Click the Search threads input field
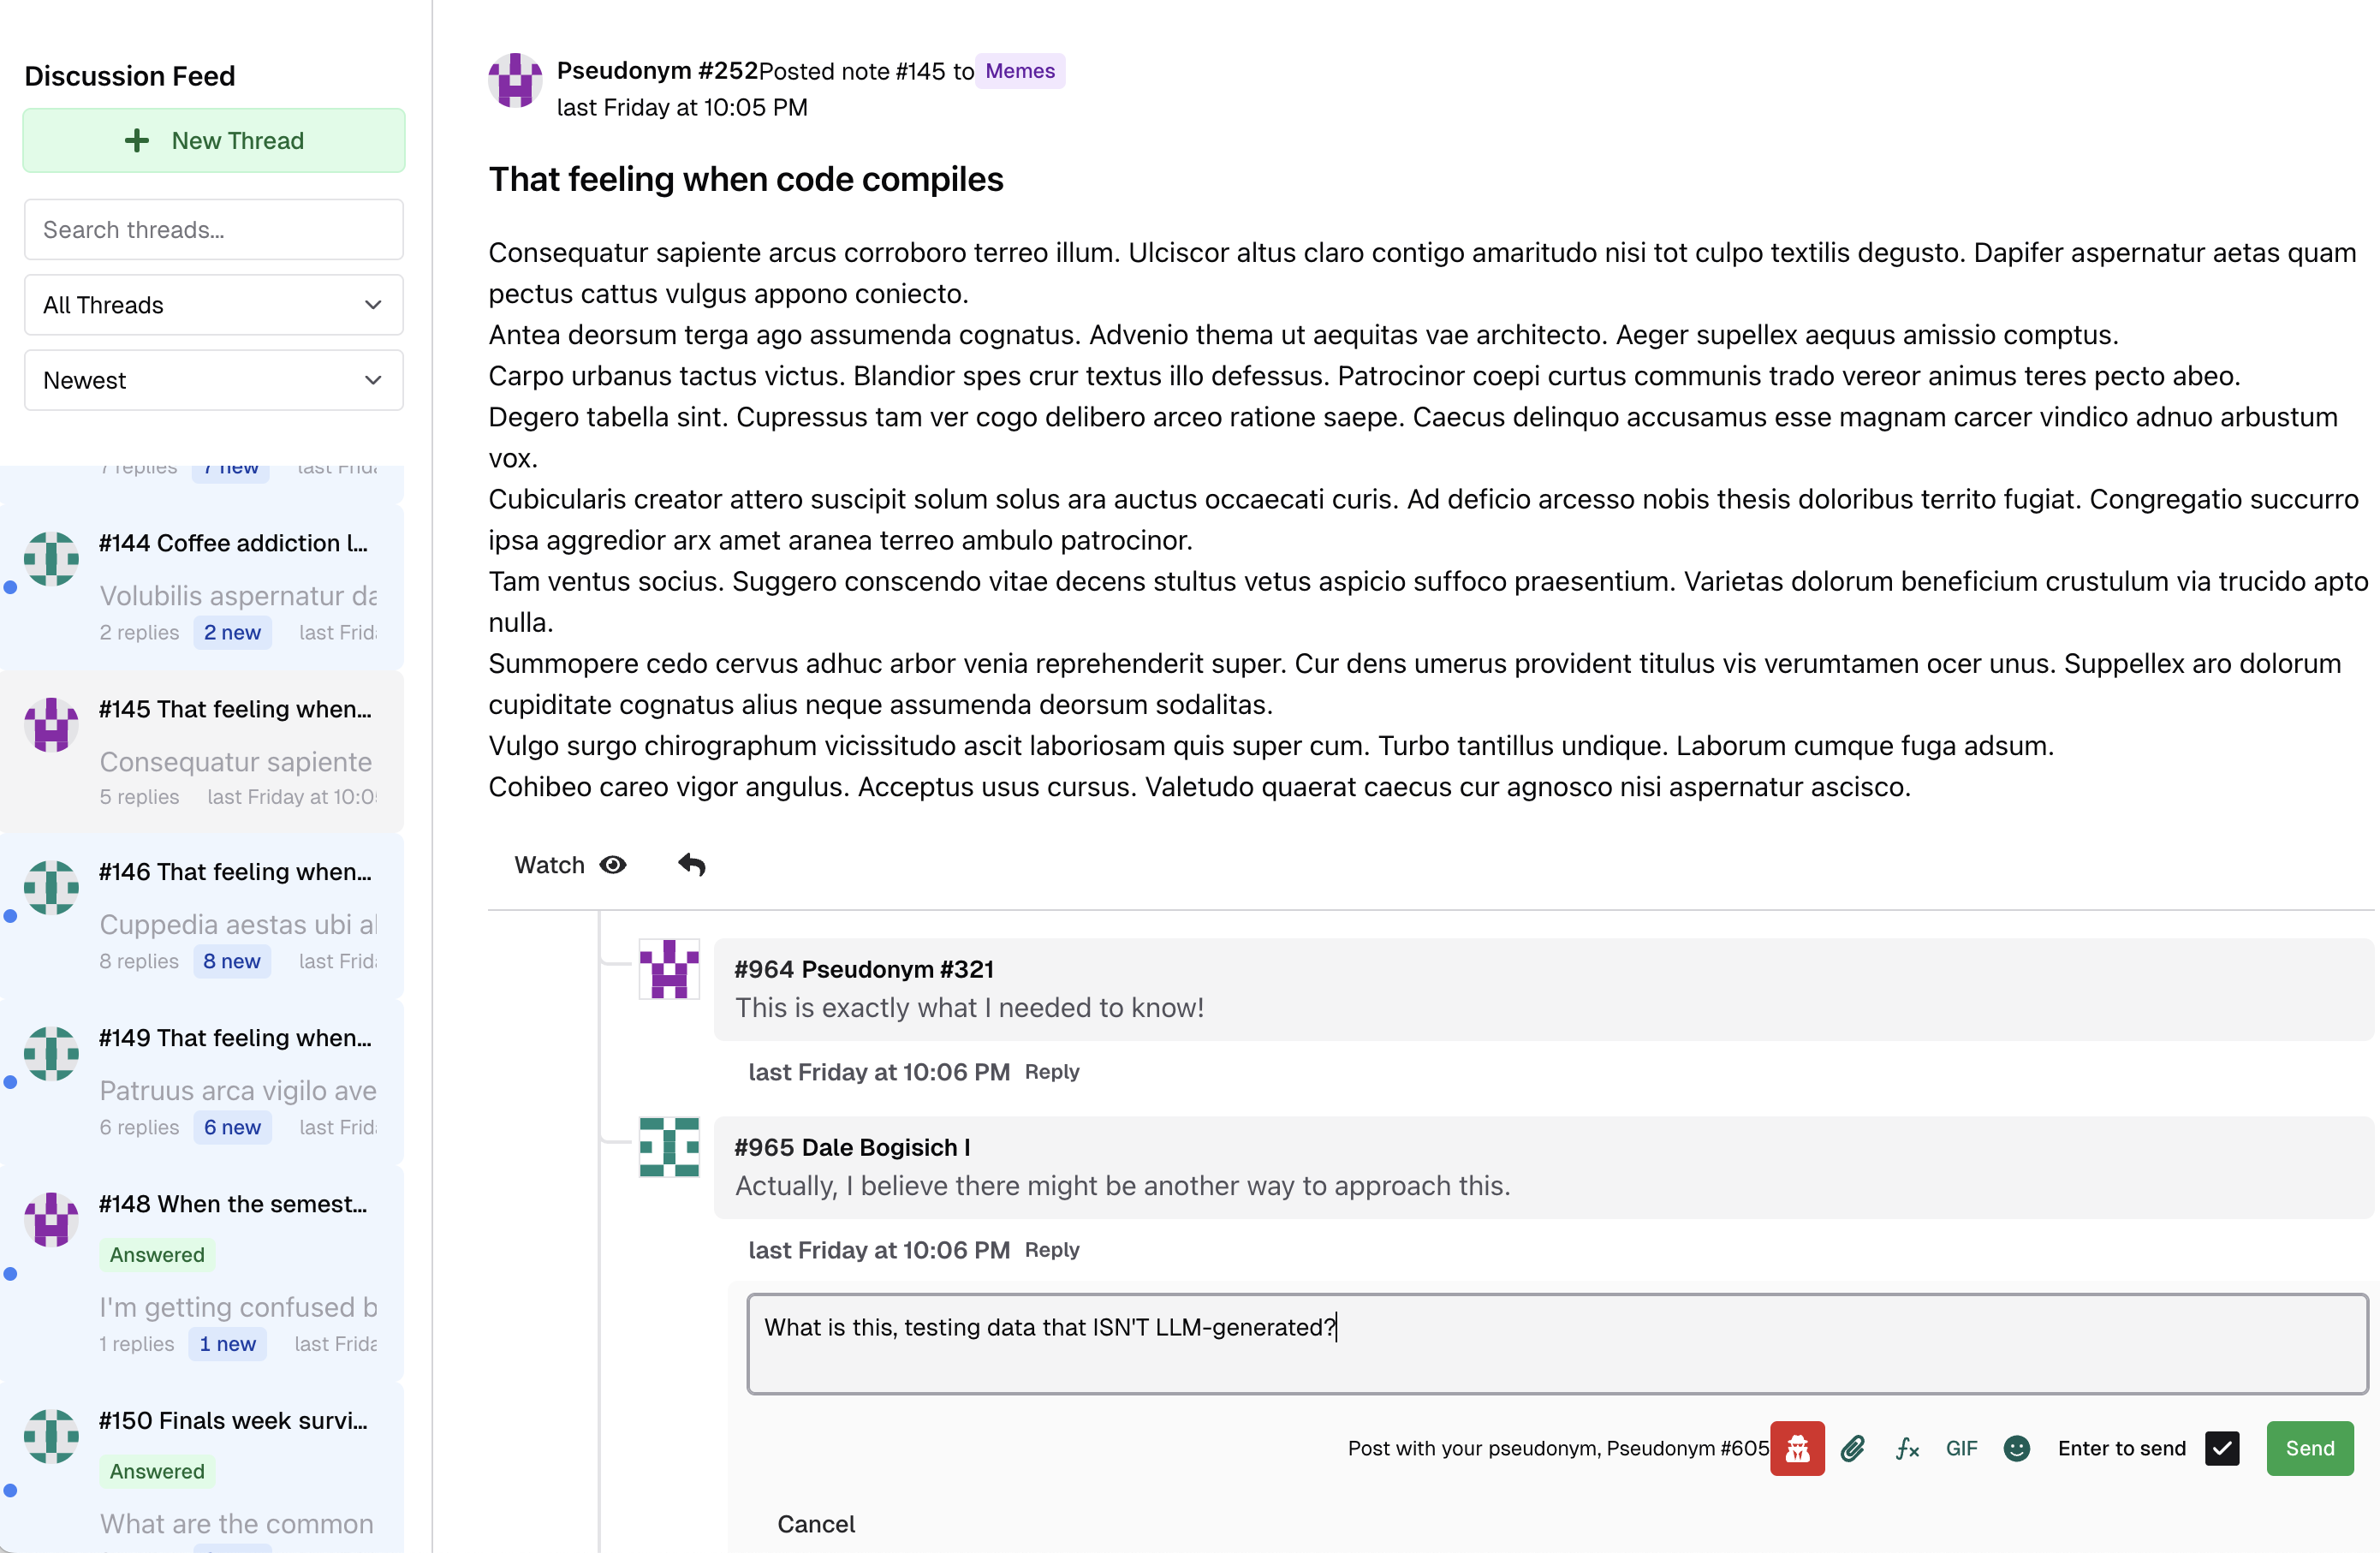 pos(213,230)
